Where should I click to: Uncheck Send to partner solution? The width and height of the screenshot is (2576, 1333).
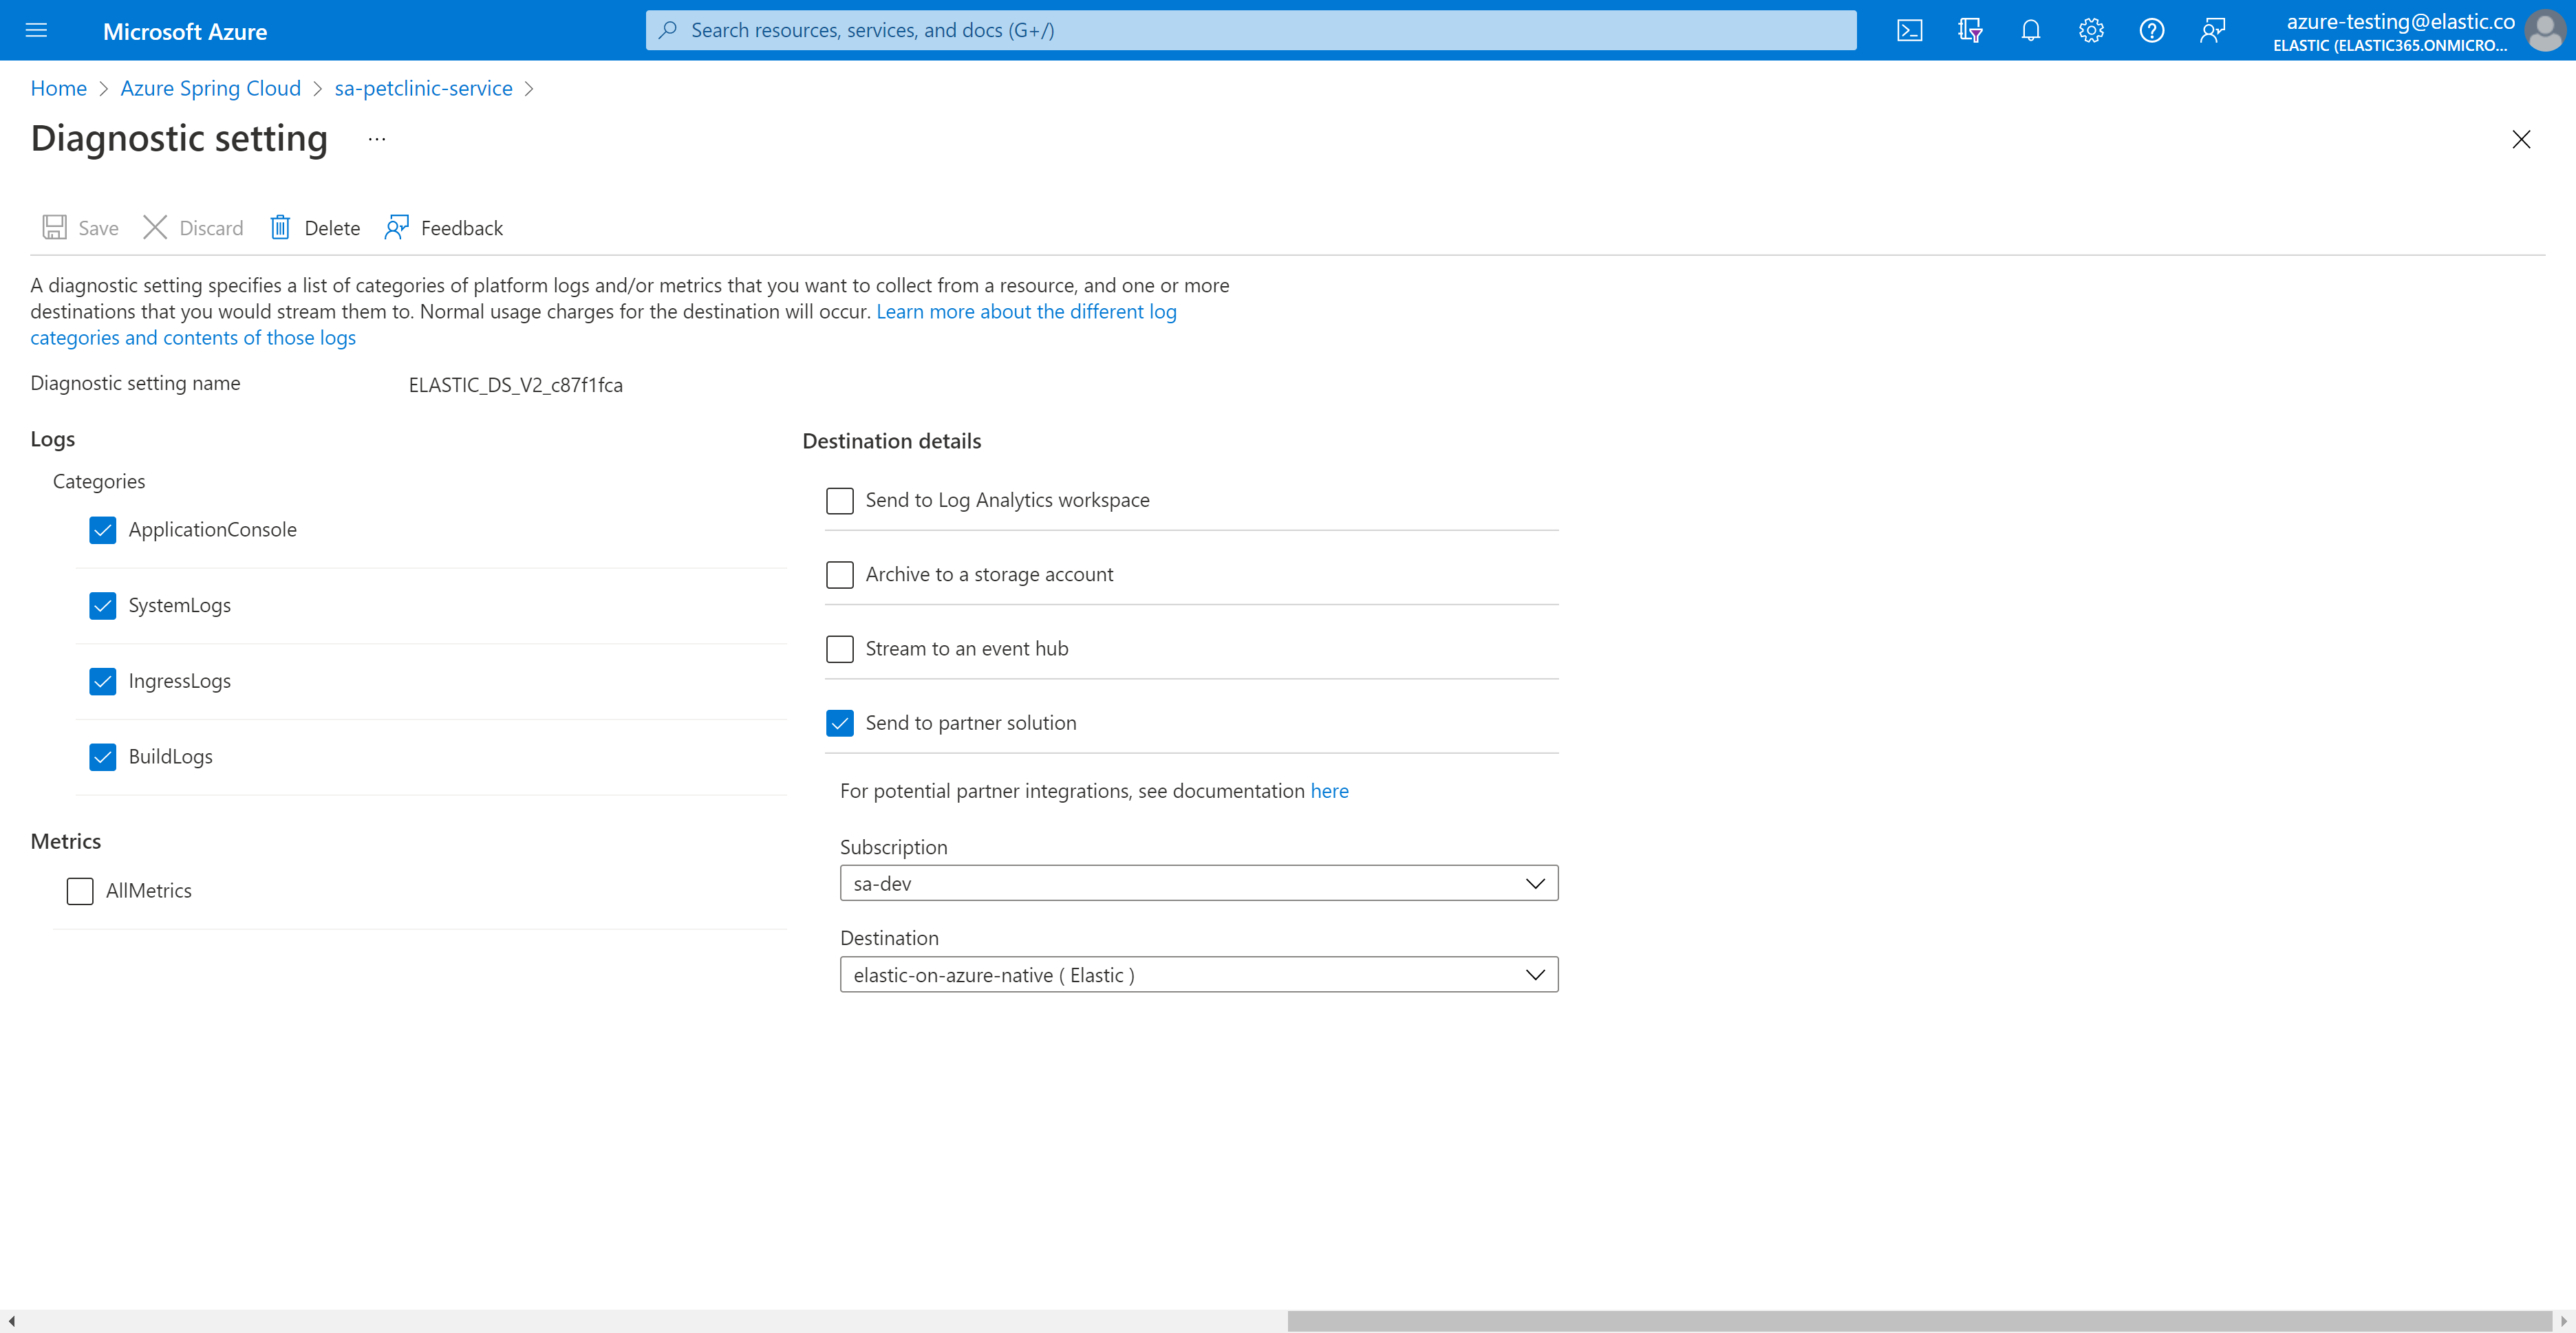(840, 723)
